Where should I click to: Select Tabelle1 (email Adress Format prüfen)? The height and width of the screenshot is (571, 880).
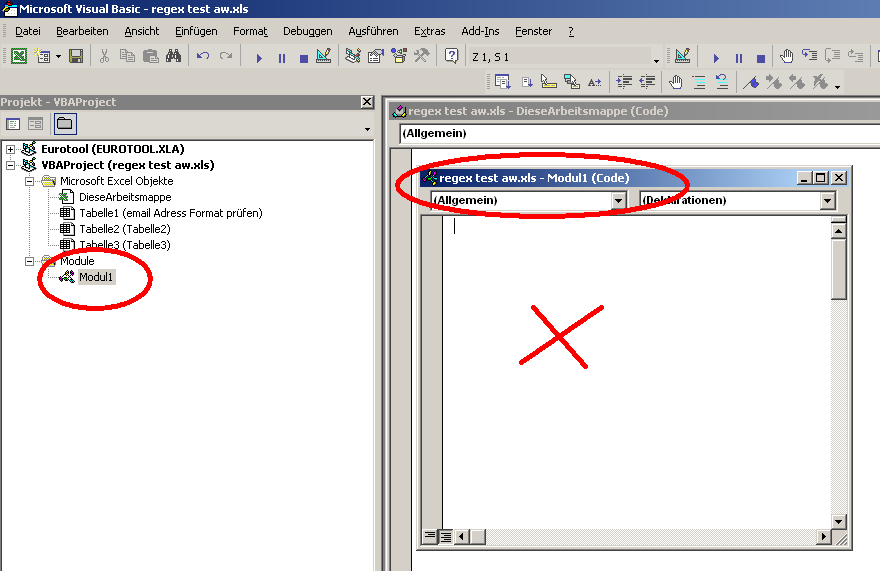pyautogui.click(x=171, y=213)
